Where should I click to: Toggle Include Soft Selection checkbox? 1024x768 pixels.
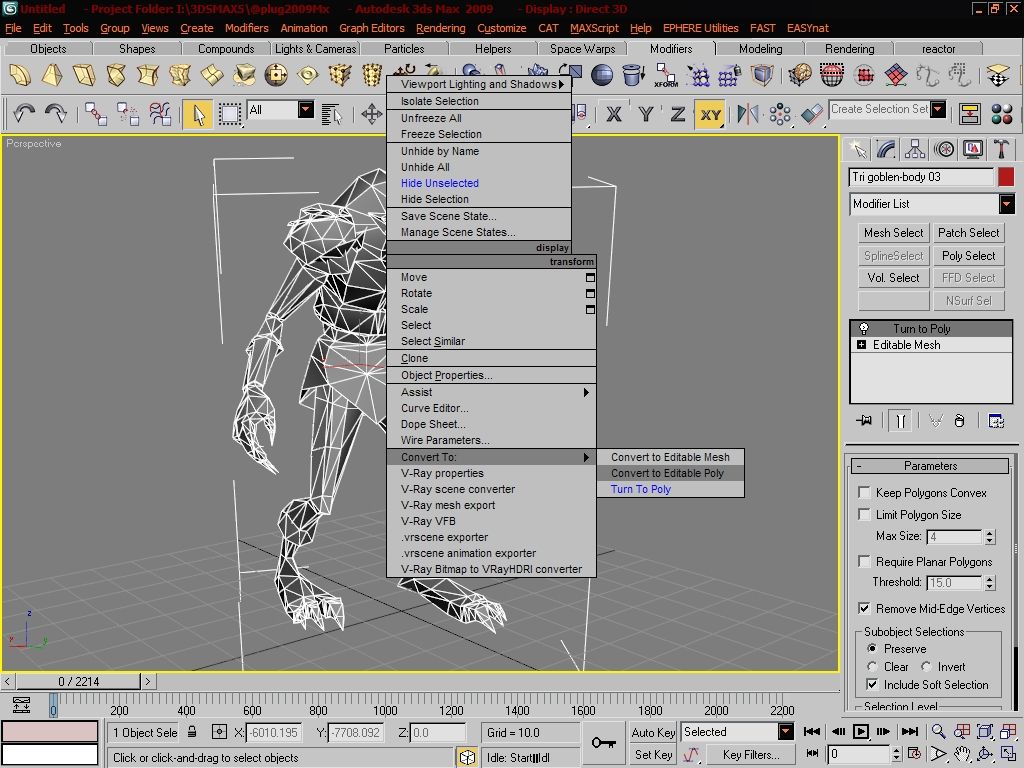pyautogui.click(x=872, y=684)
